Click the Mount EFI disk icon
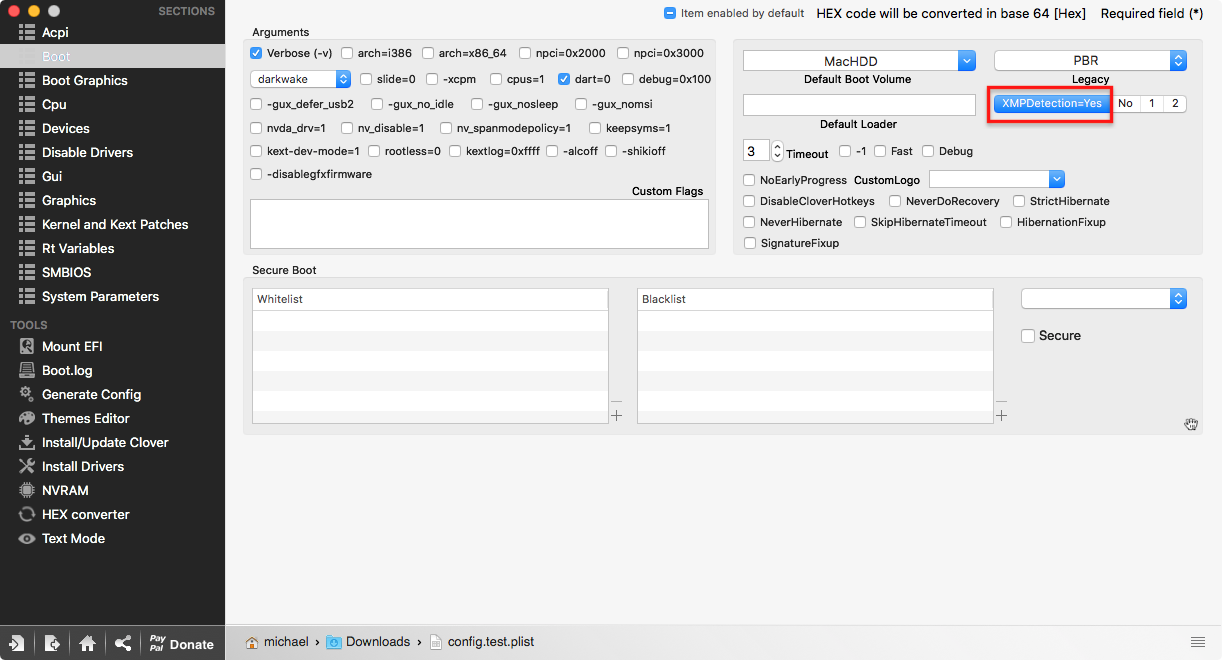Viewport: 1222px width, 660px height. 26,346
